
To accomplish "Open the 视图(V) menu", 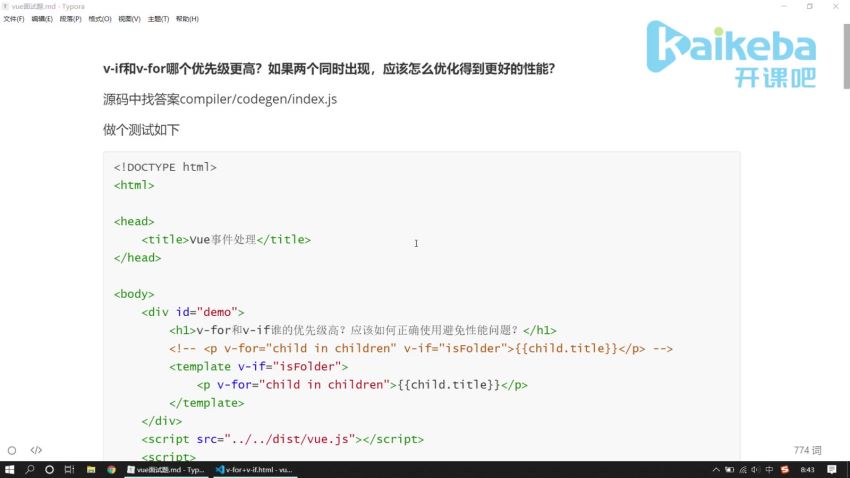I will [129, 19].
